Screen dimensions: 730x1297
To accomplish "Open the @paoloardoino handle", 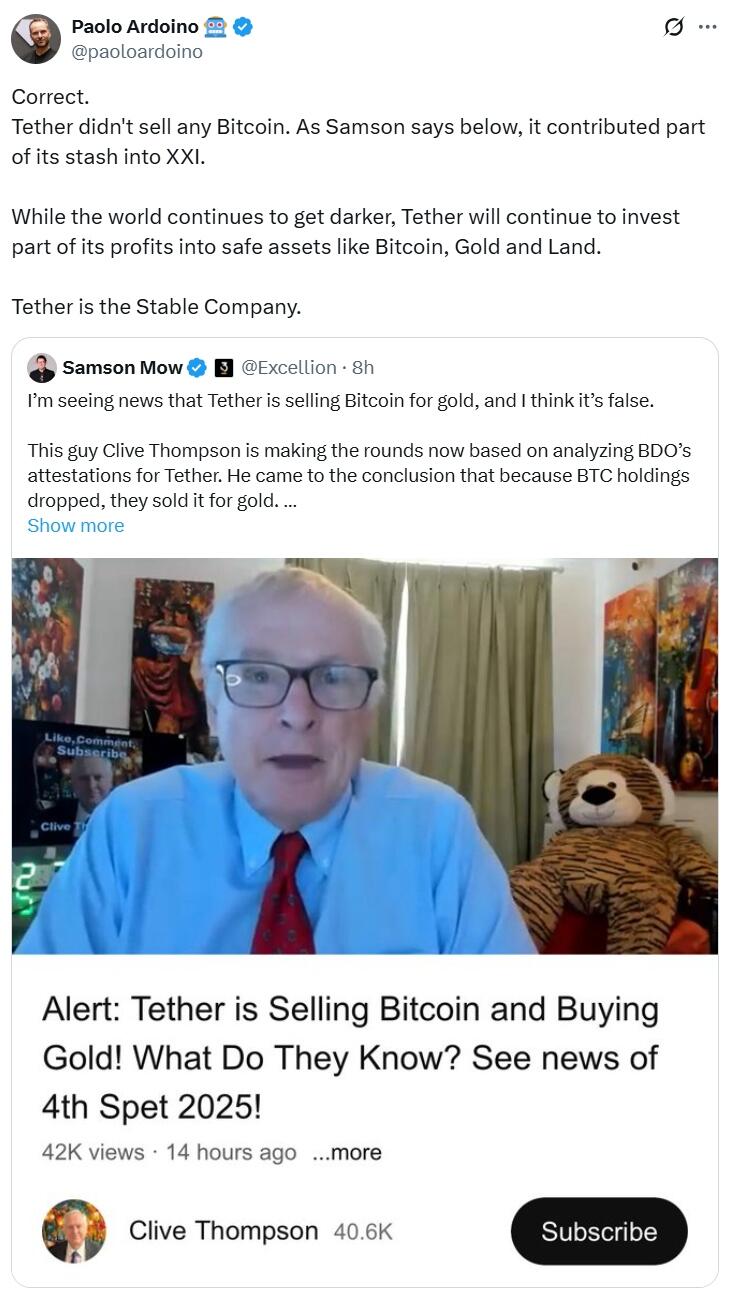I will pos(137,51).
